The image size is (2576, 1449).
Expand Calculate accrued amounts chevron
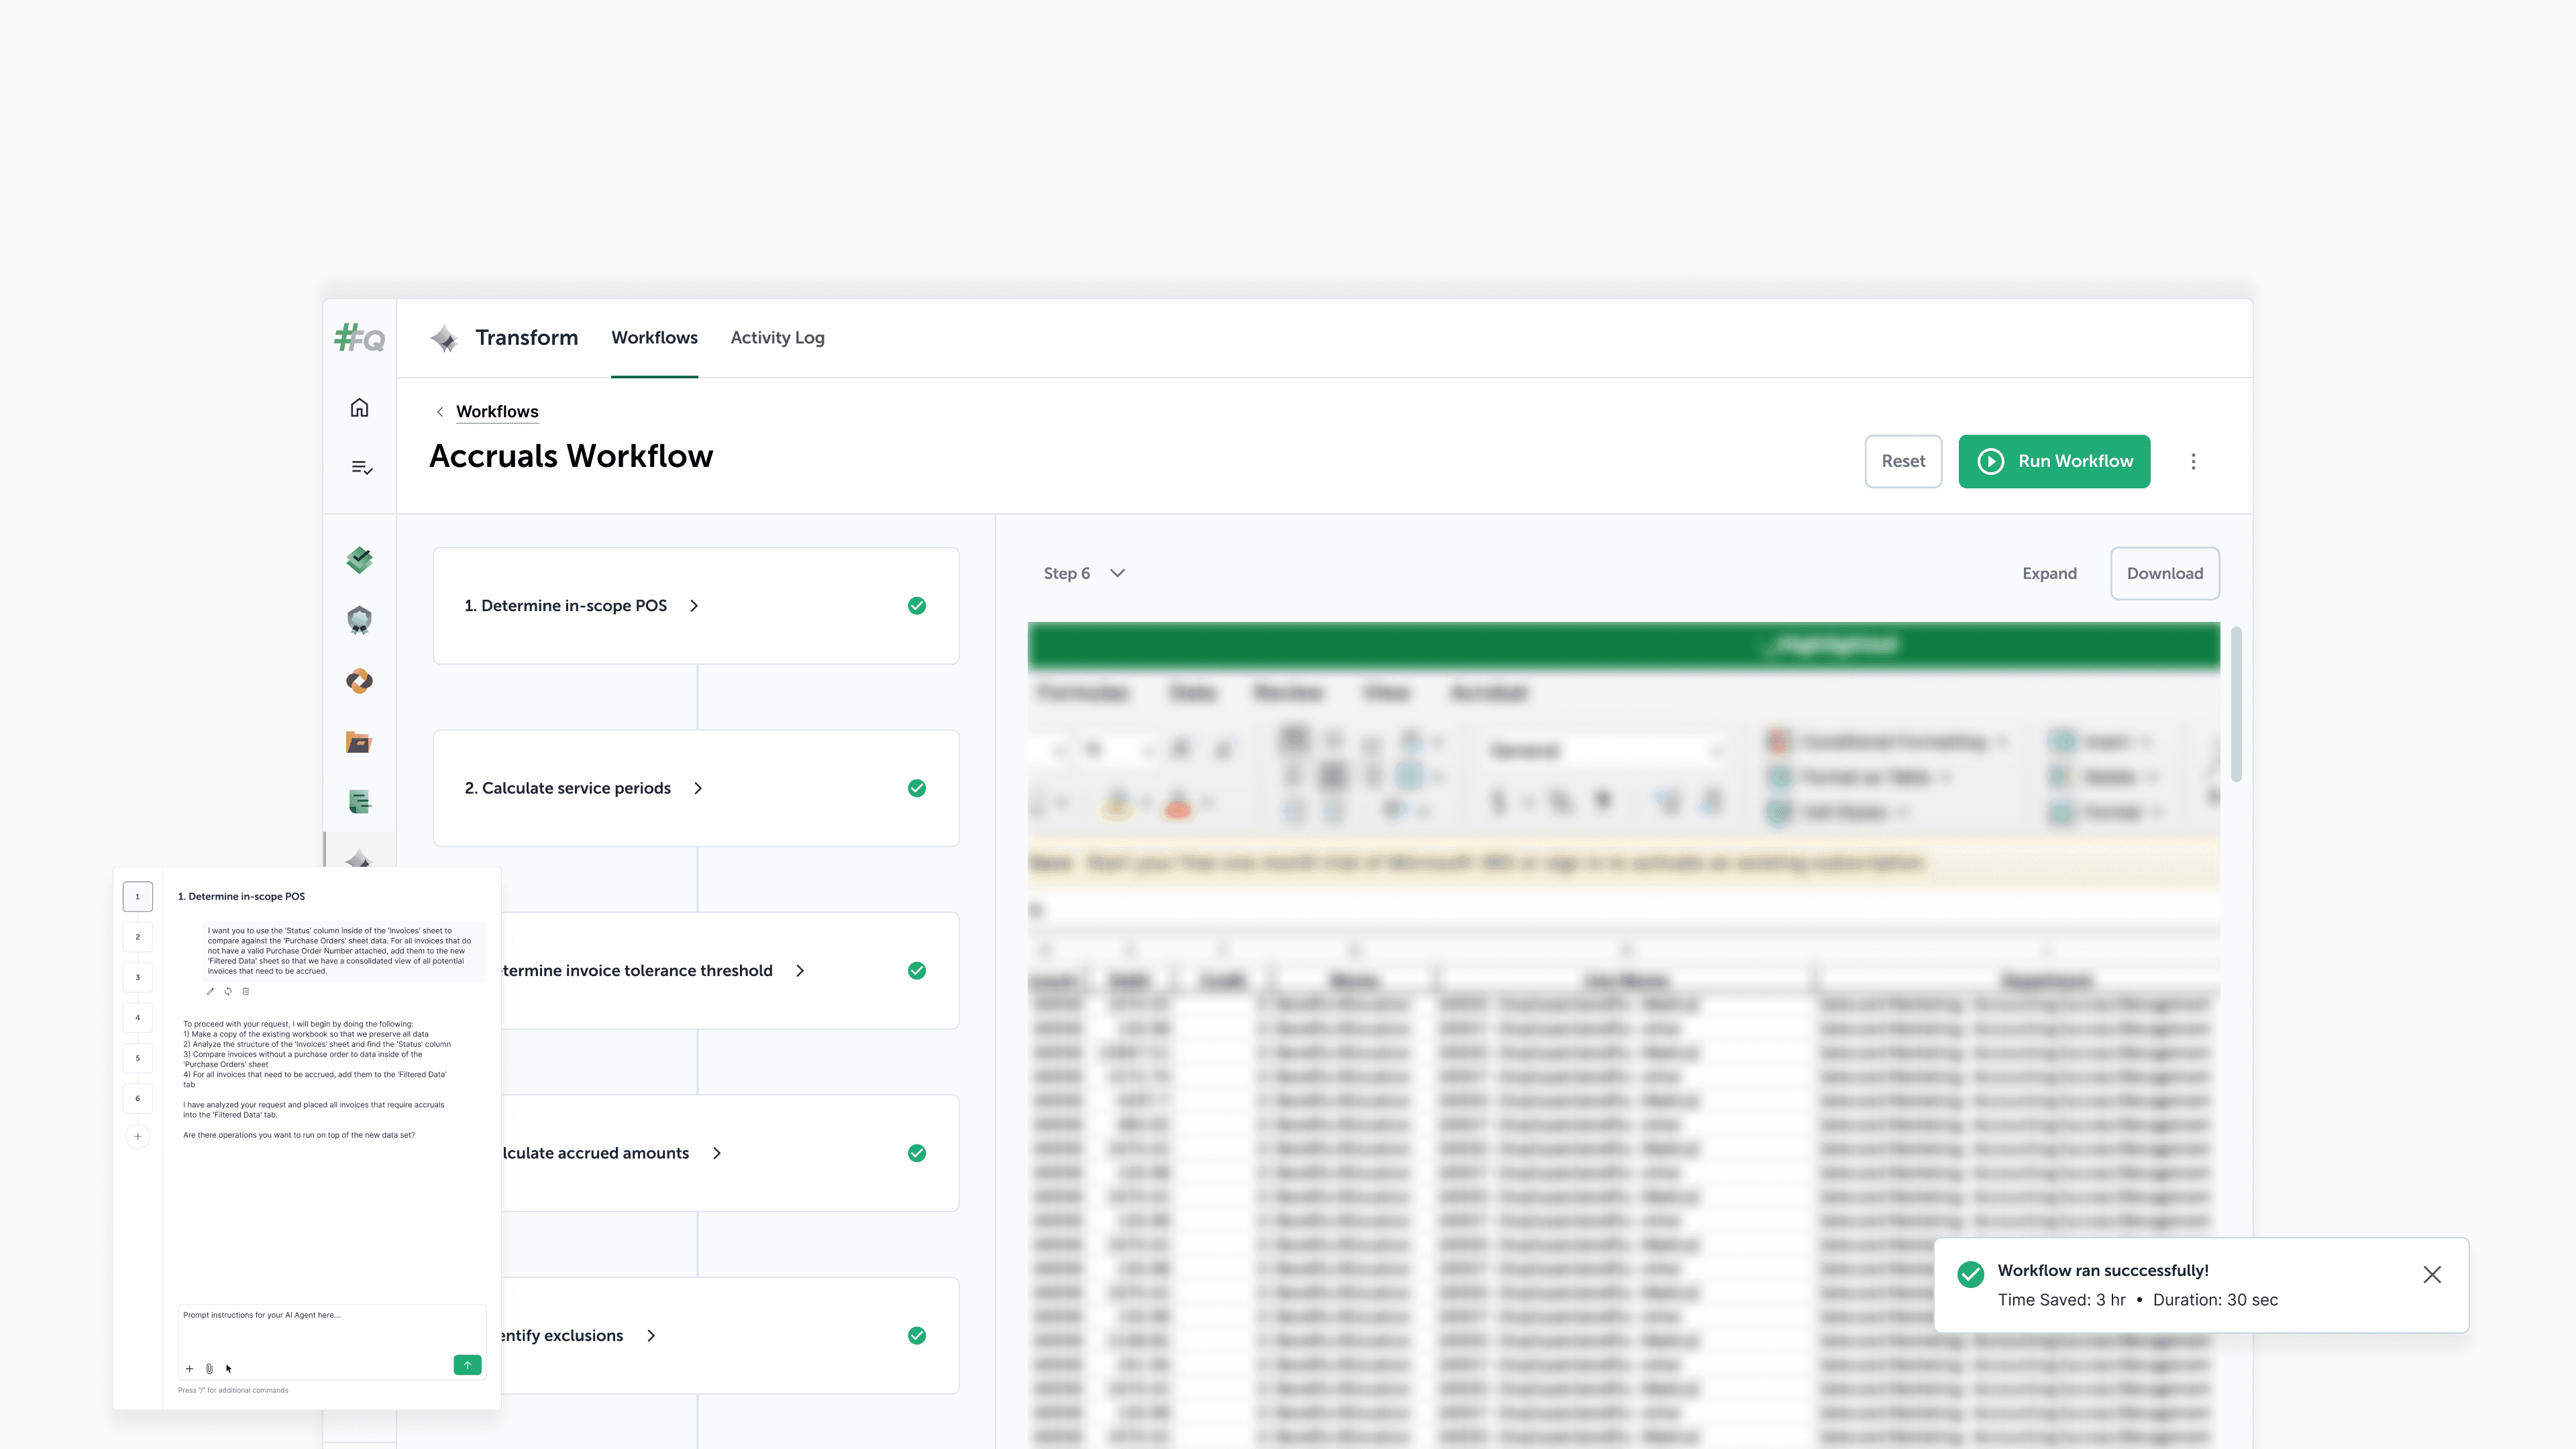click(717, 1153)
